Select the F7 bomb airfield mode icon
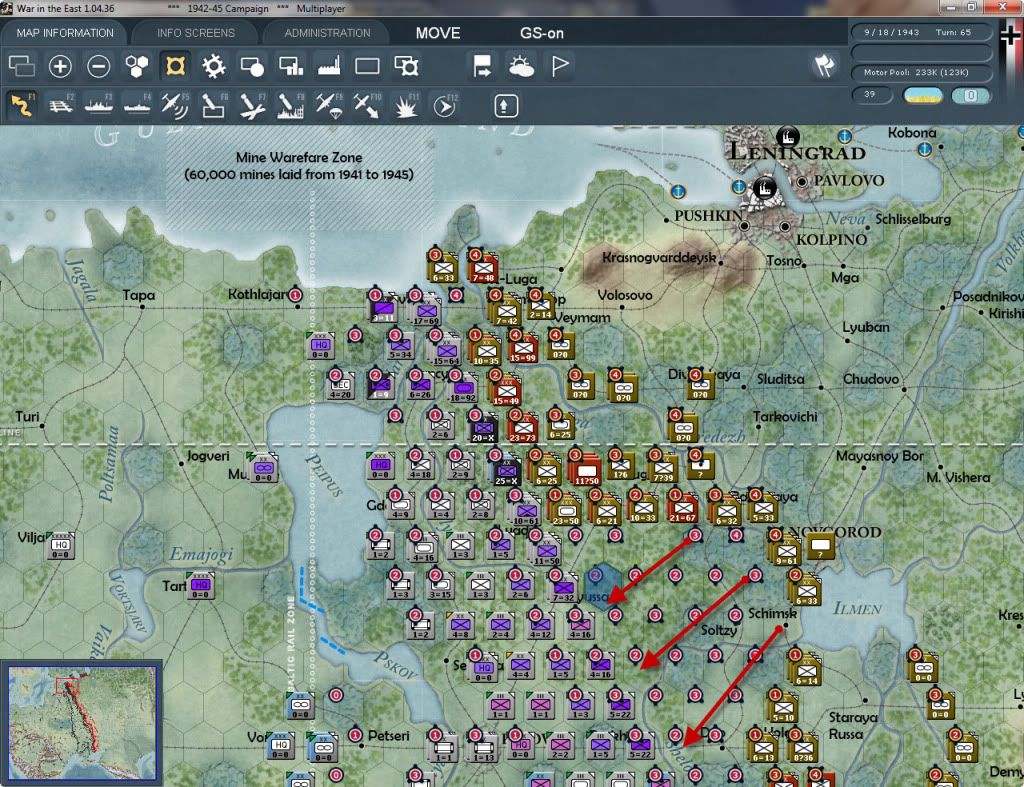The image size is (1024, 787). [x=252, y=106]
